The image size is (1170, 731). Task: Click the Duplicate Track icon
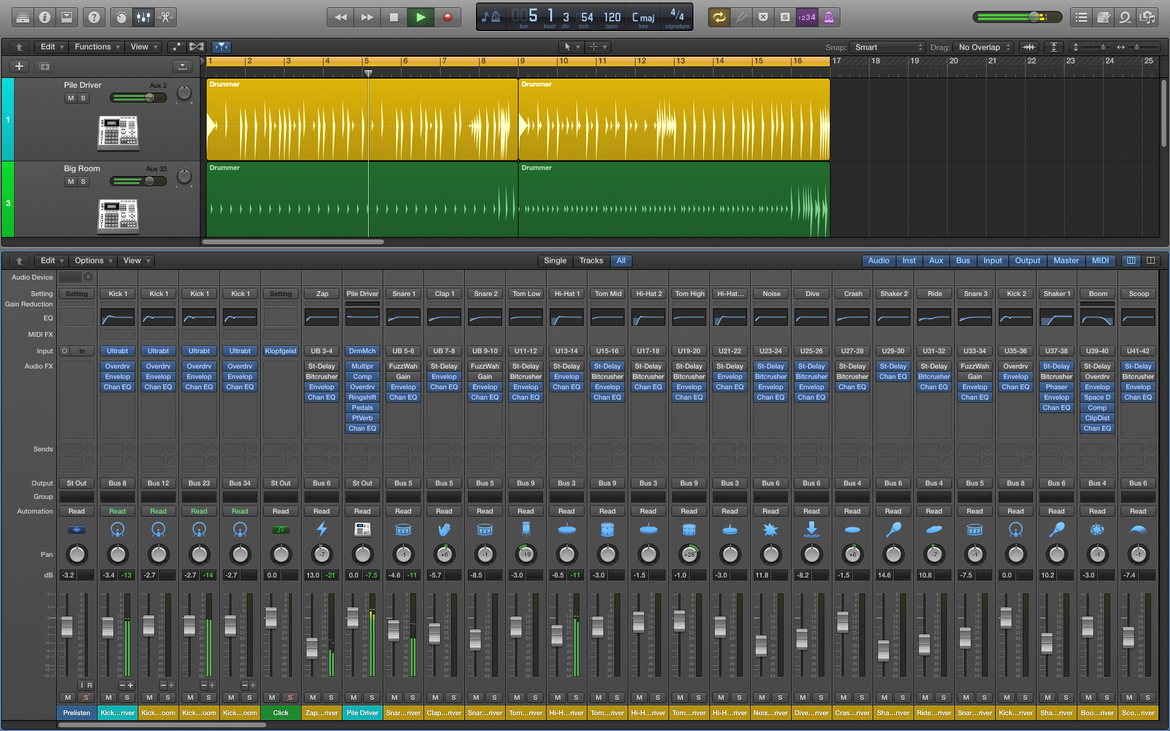point(44,66)
